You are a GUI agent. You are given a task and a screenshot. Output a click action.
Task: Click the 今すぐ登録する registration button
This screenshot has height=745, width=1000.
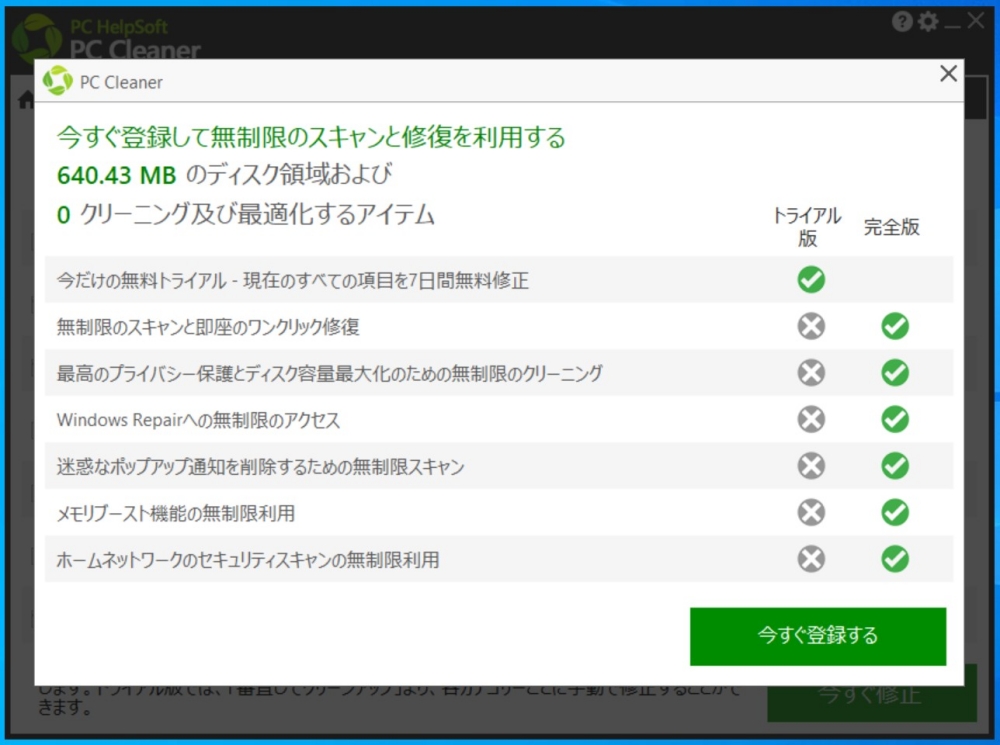pos(818,635)
